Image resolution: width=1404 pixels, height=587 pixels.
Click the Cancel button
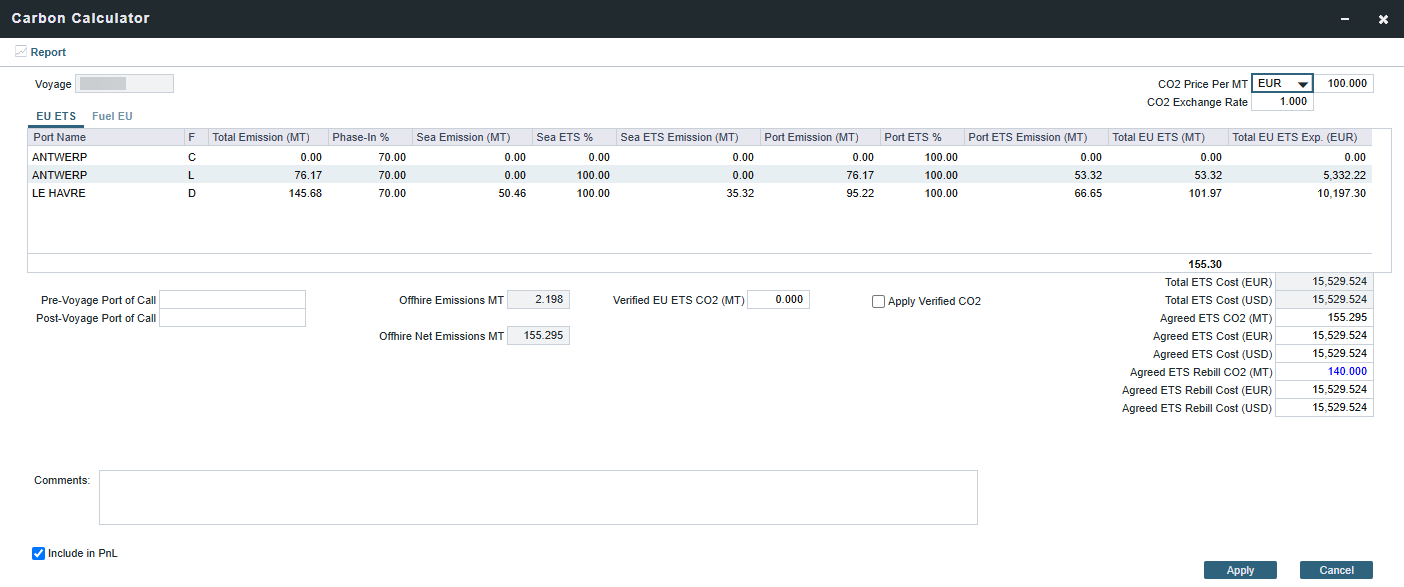tap(1336, 570)
